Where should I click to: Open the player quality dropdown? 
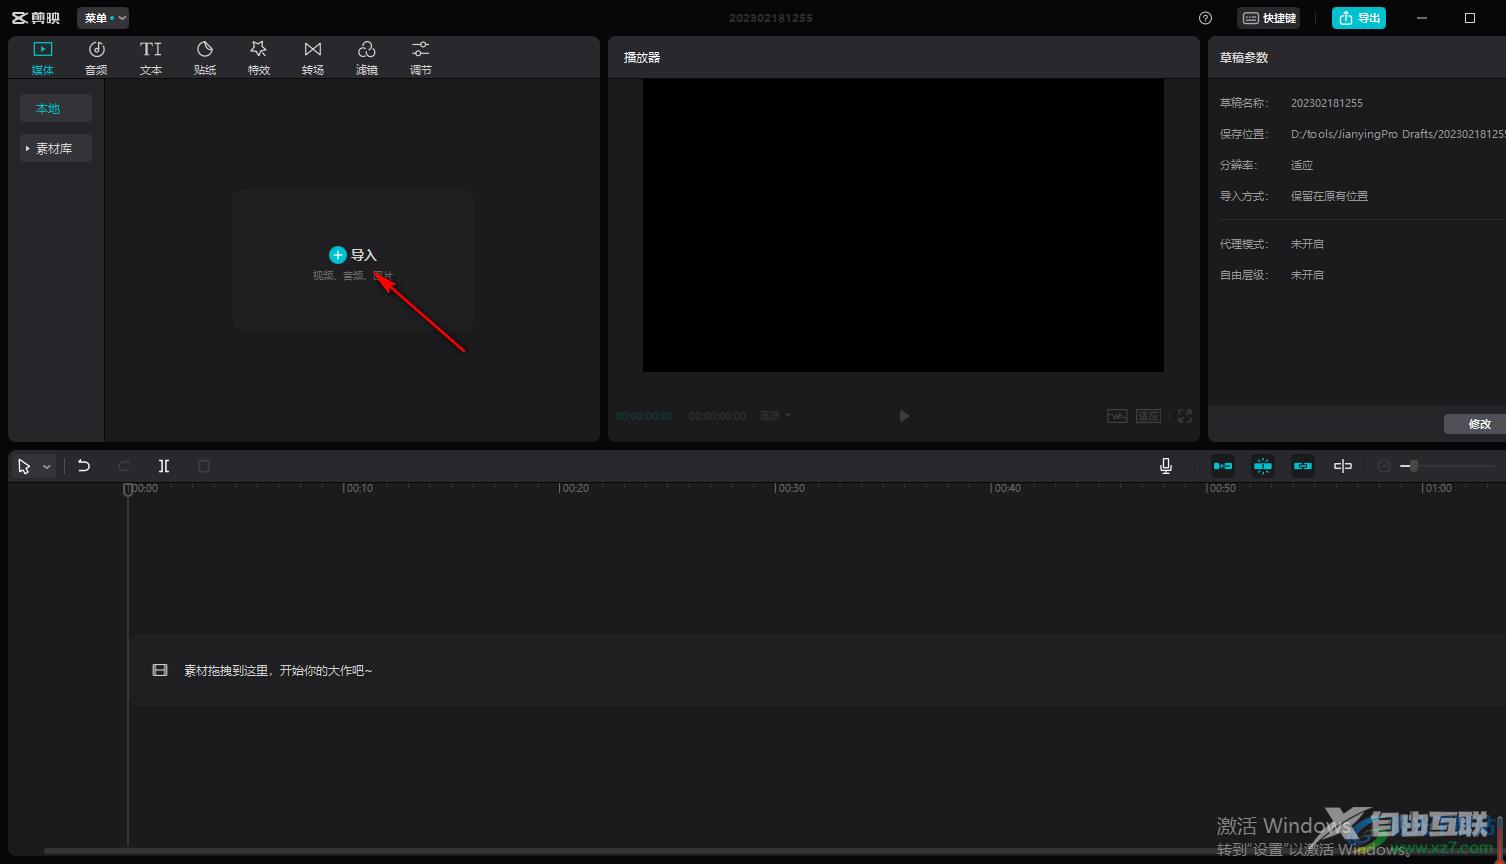click(774, 416)
